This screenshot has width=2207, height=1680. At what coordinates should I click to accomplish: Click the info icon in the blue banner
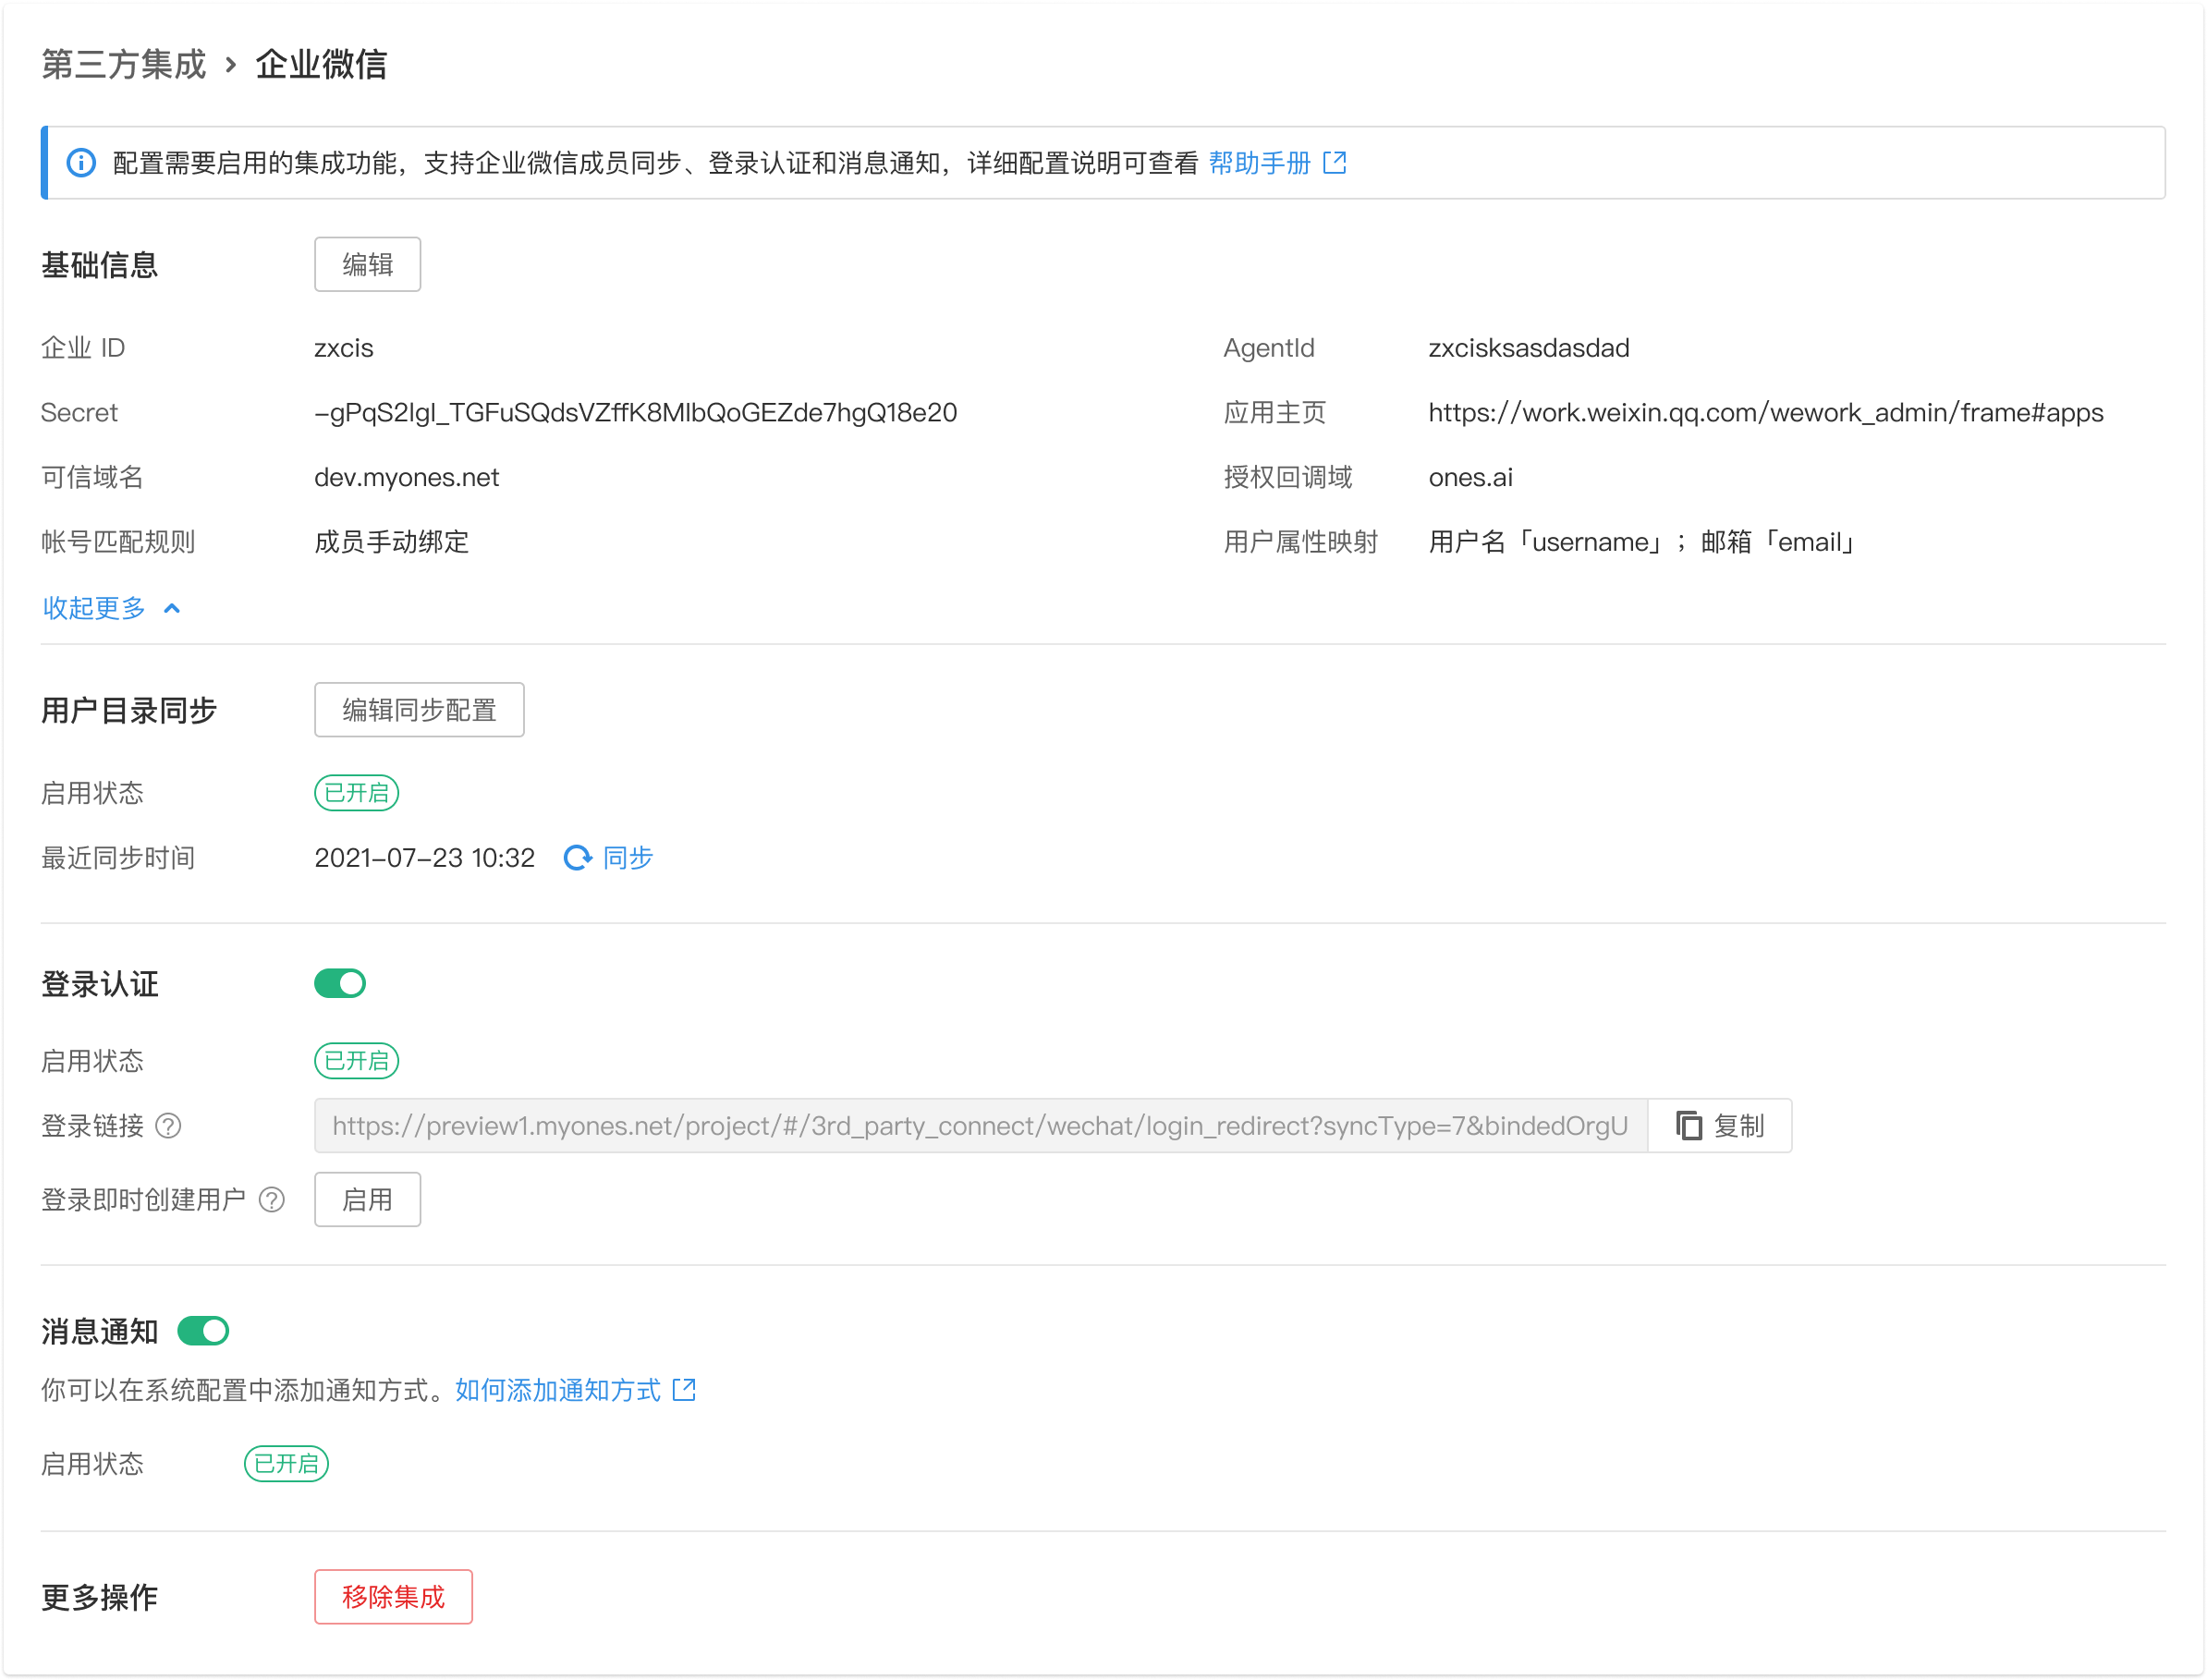81,163
